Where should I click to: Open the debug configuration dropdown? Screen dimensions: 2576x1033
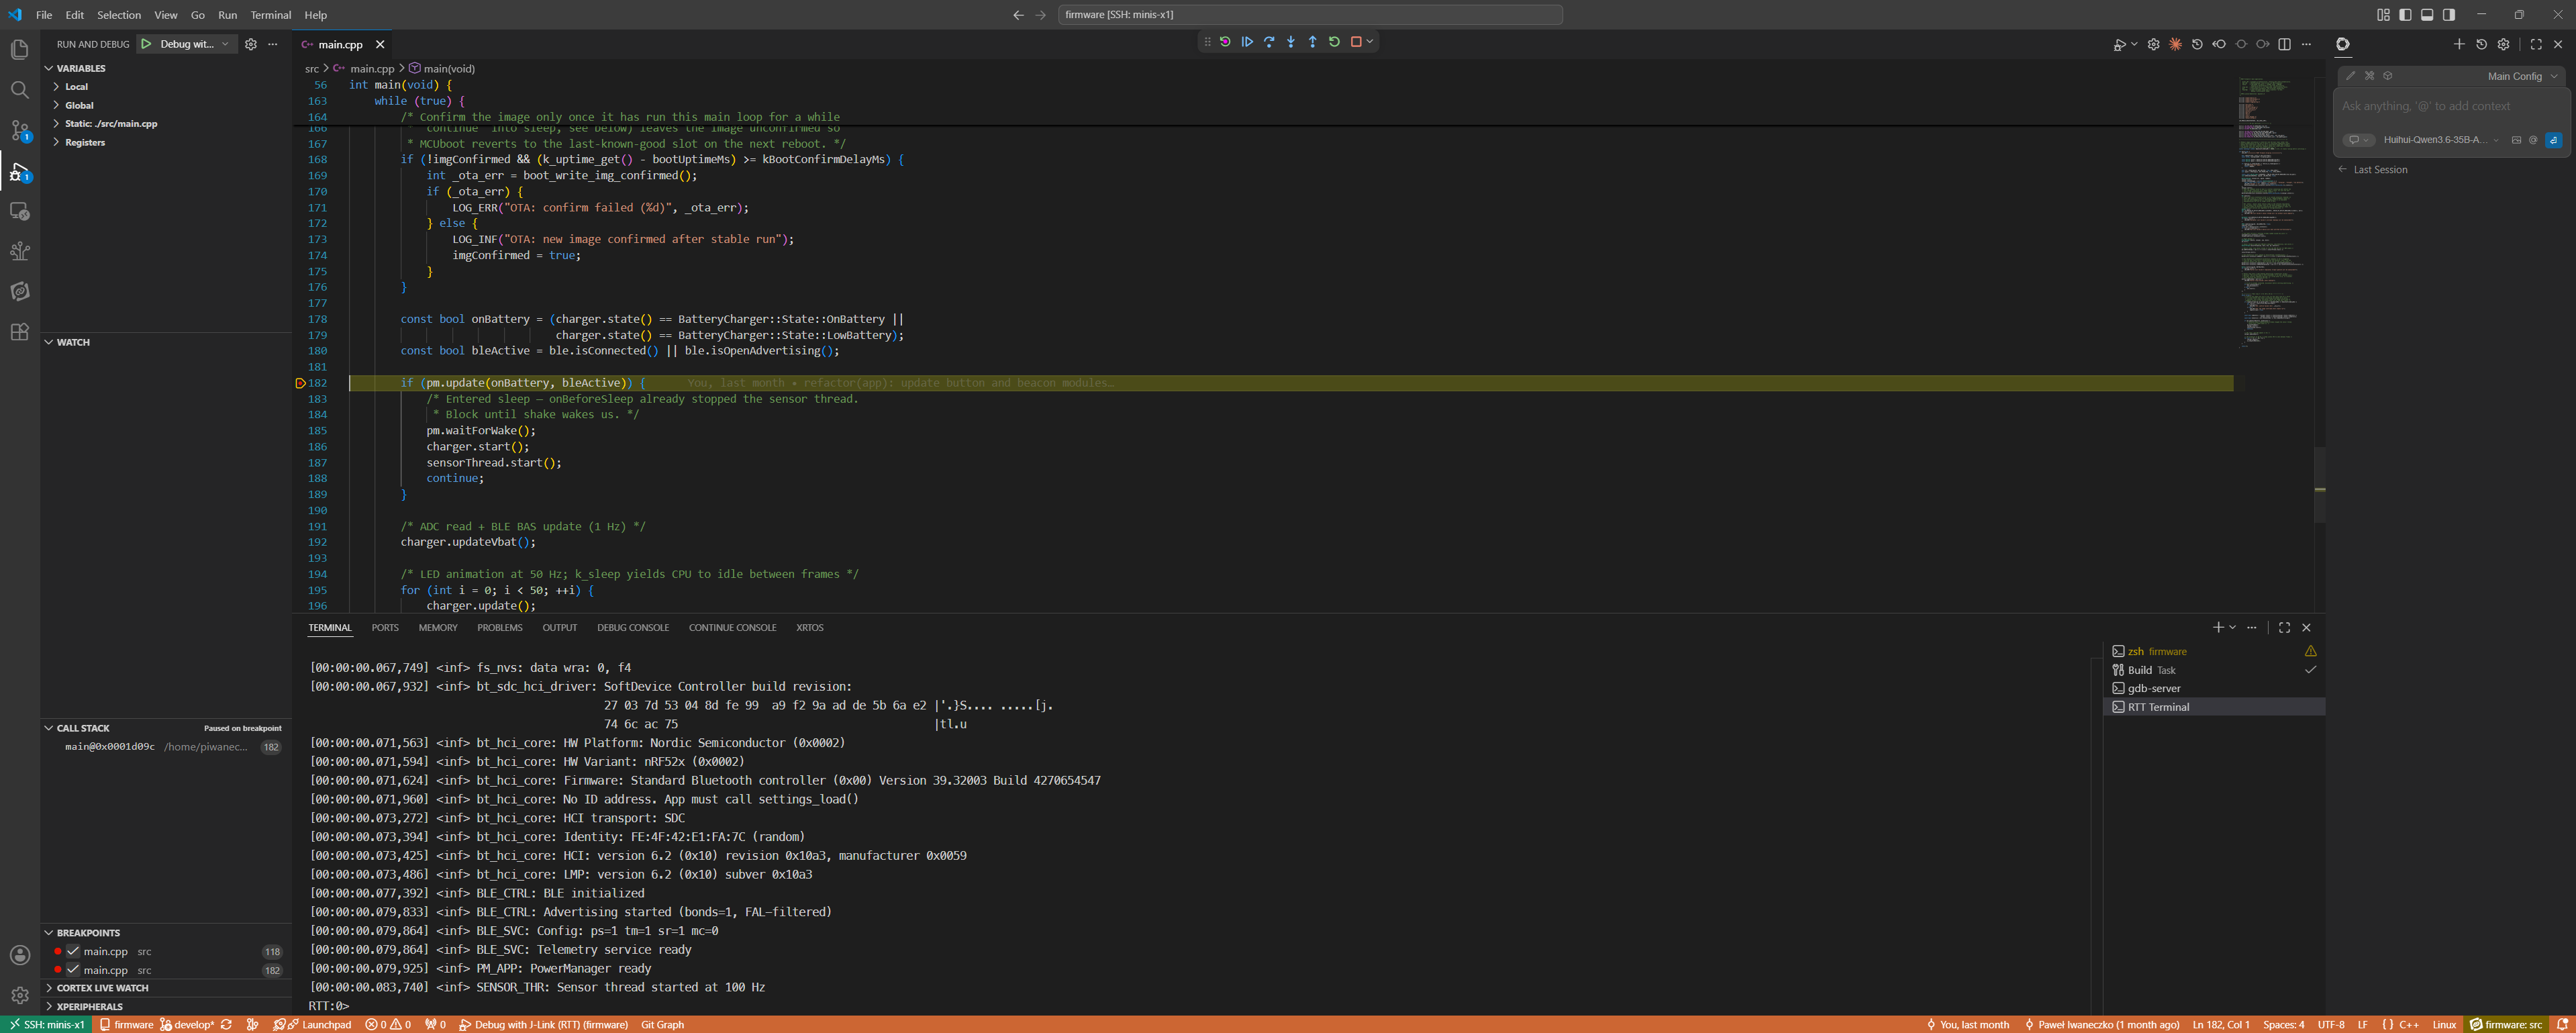194,44
